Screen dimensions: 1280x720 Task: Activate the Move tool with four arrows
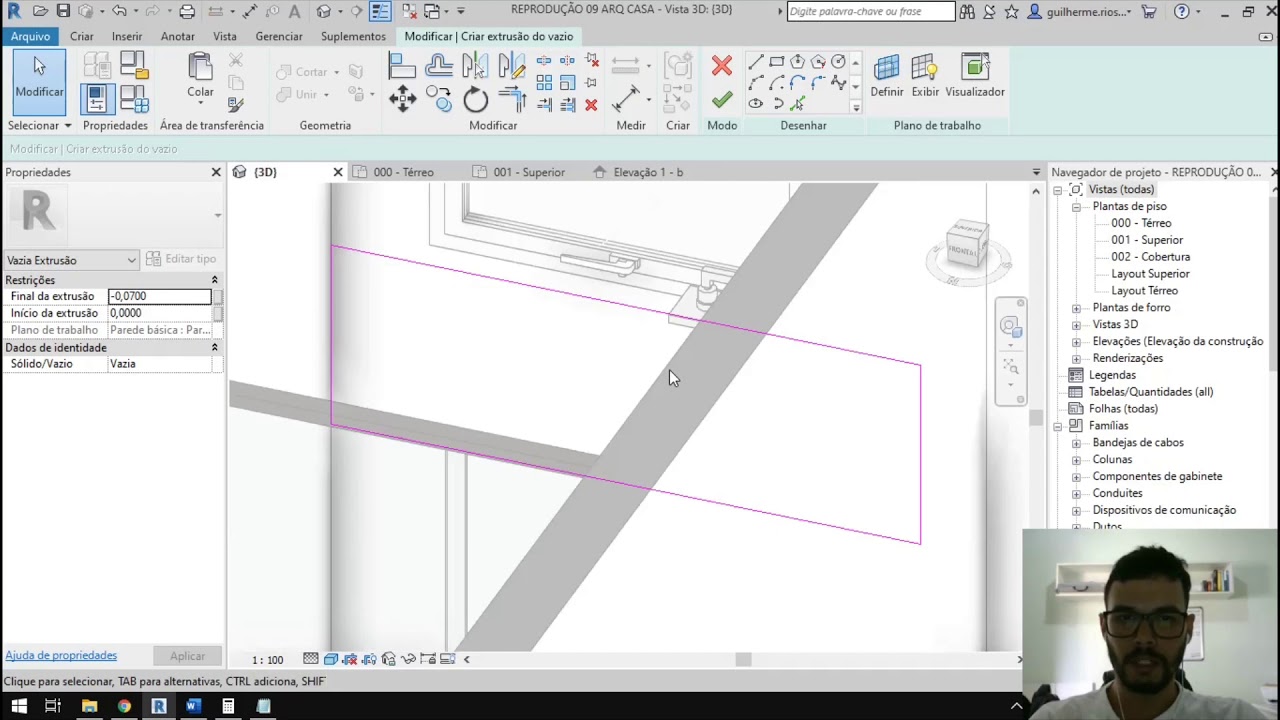[x=402, y=98]
